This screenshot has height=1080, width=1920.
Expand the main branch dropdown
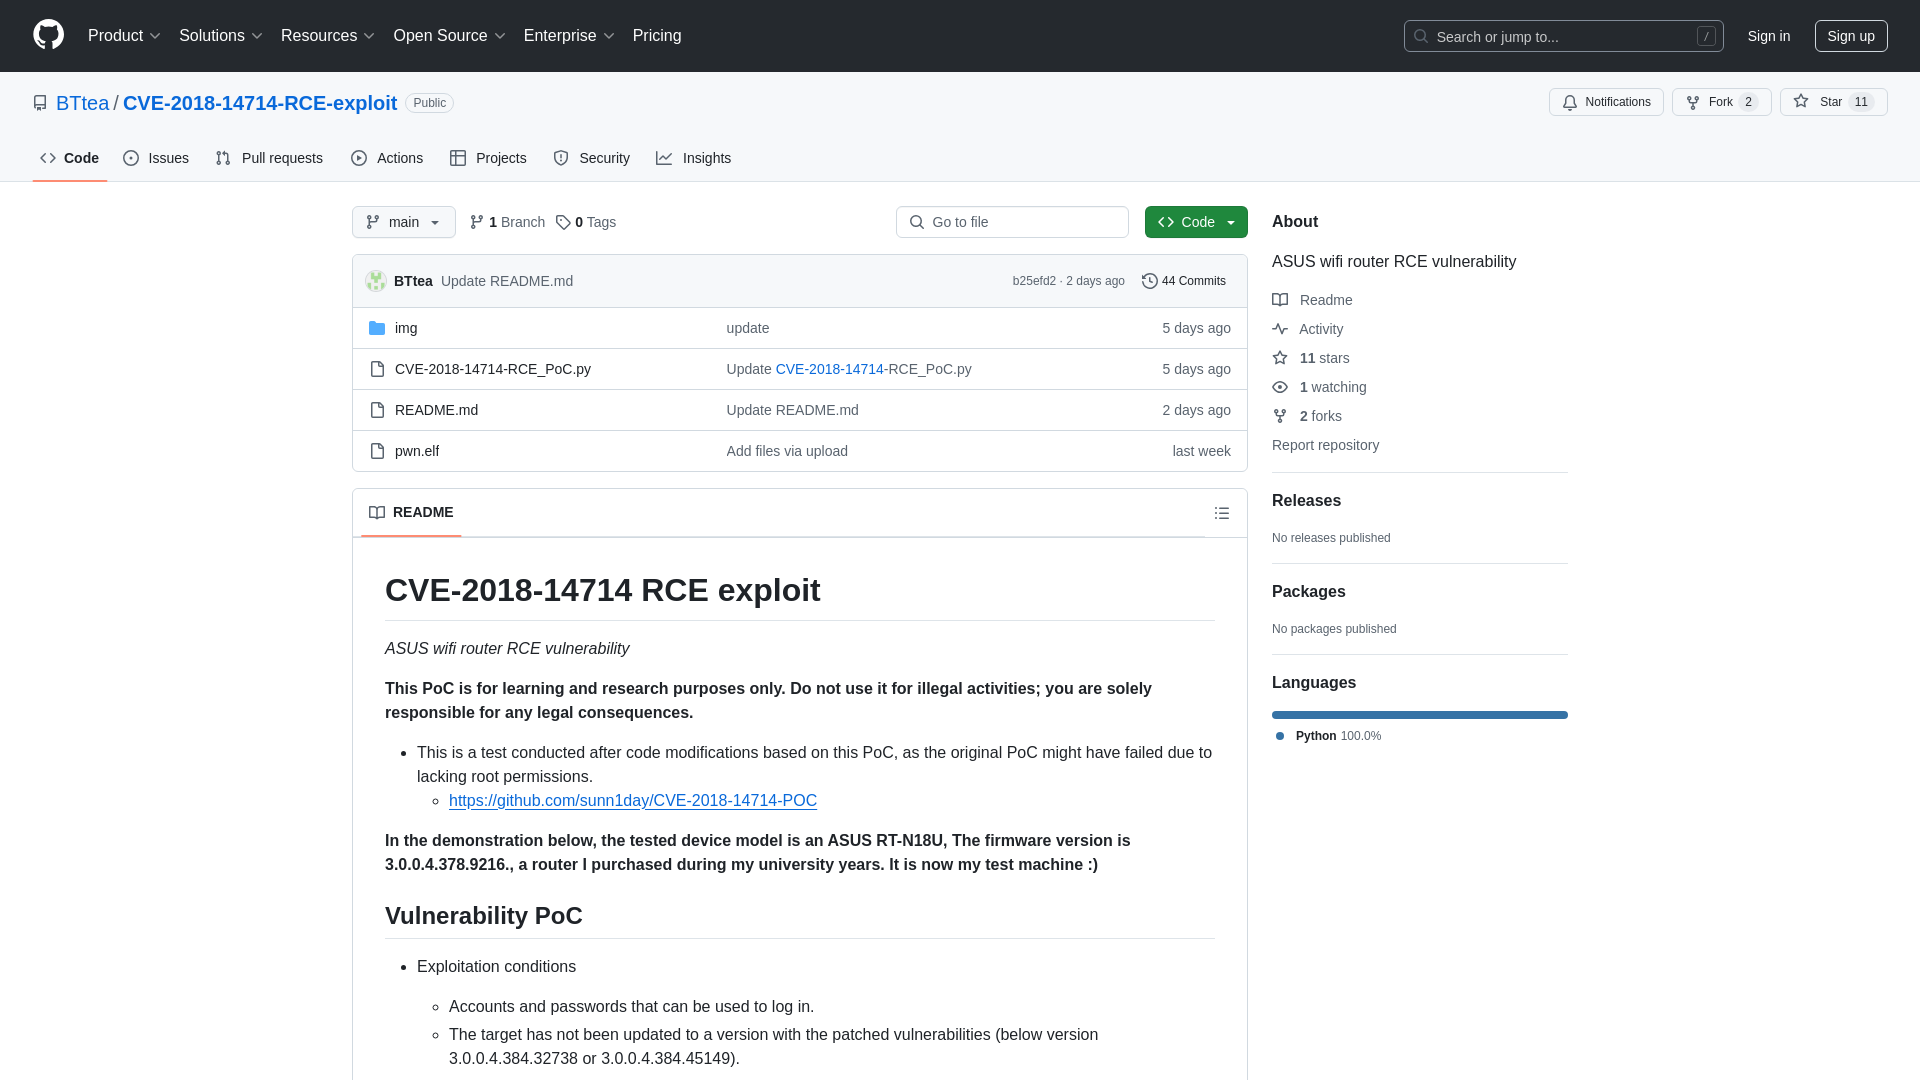(x=404, y=222)
